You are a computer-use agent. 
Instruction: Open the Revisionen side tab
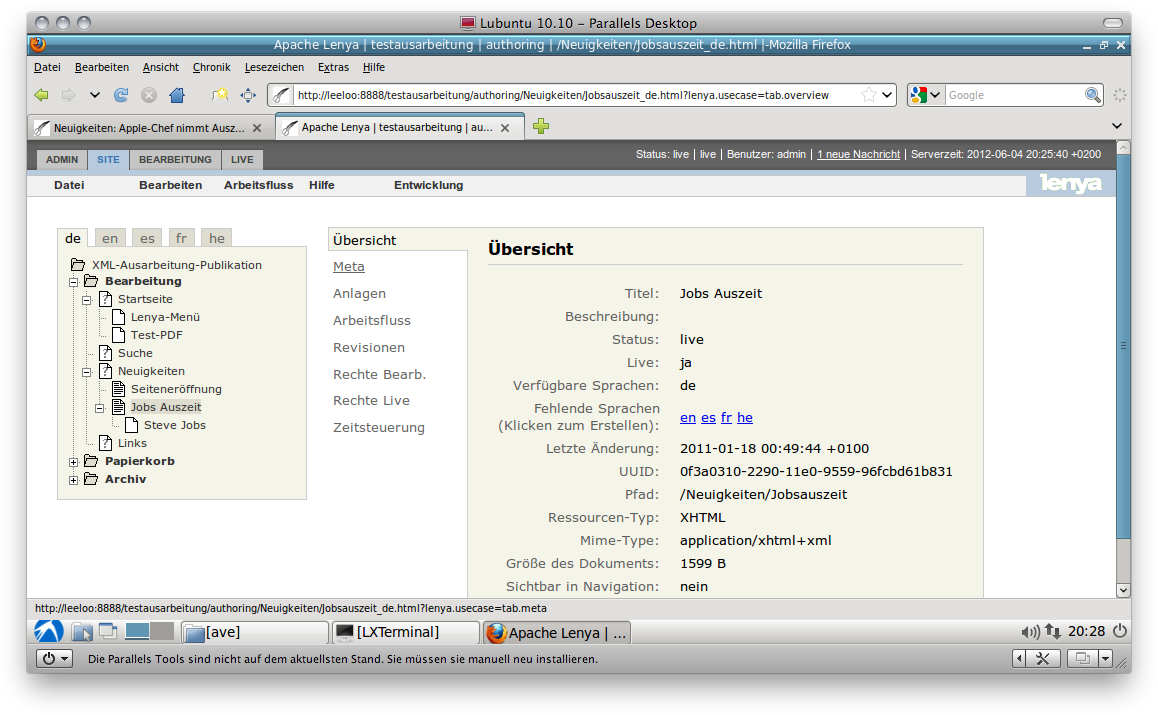pyautogui.click(x=369, y=347)
